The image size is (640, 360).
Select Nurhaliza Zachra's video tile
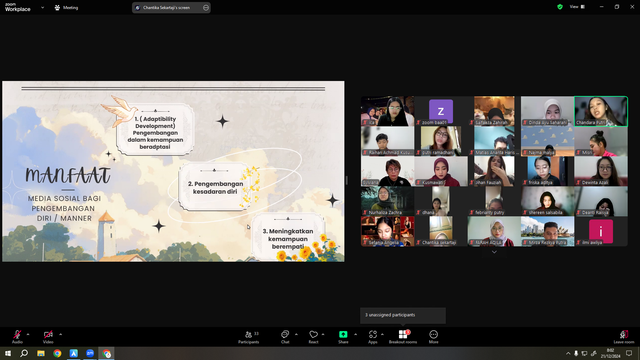click(x=387, y=201)
